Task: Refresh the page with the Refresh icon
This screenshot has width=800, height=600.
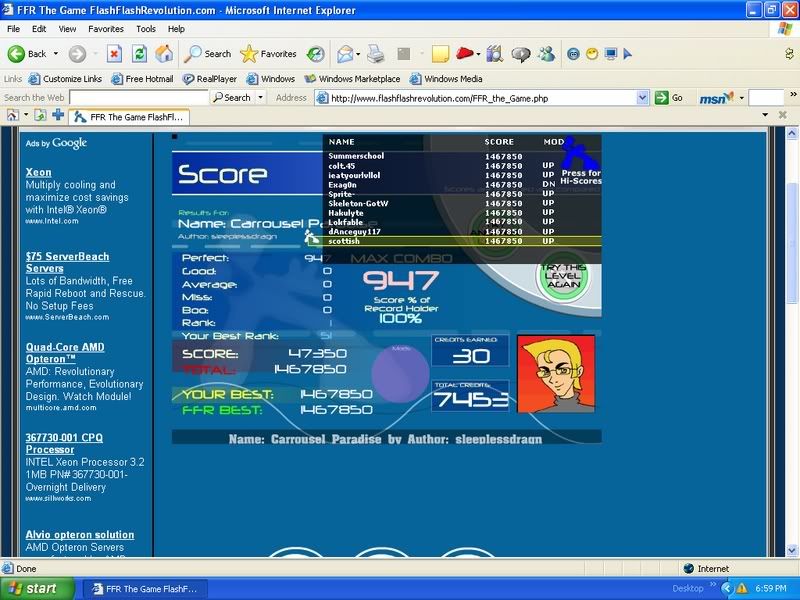Action: [140, 54]
